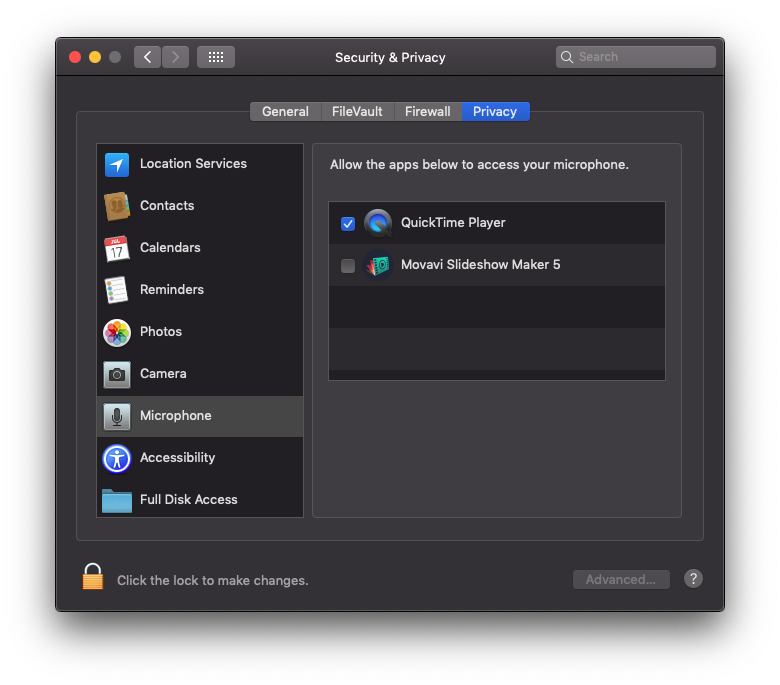Click the lock icon to make changes
This screenshot has height=685, width=780.
pos(93,577)
